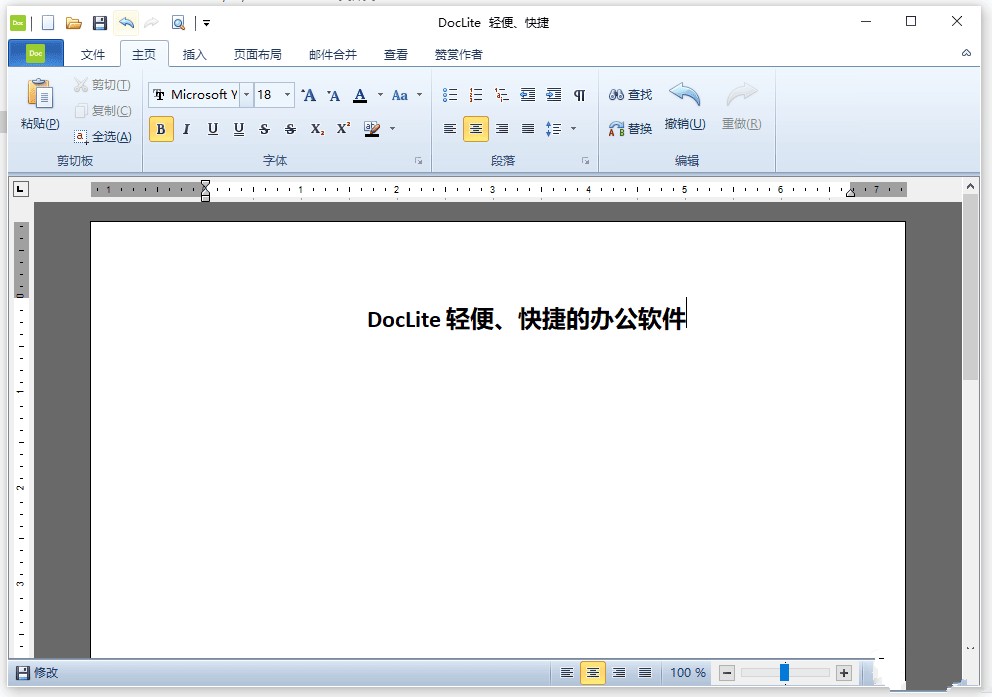992x697 pixels.
Task: Open the highlight color dropdown arrow
Action: click(392, 128)
